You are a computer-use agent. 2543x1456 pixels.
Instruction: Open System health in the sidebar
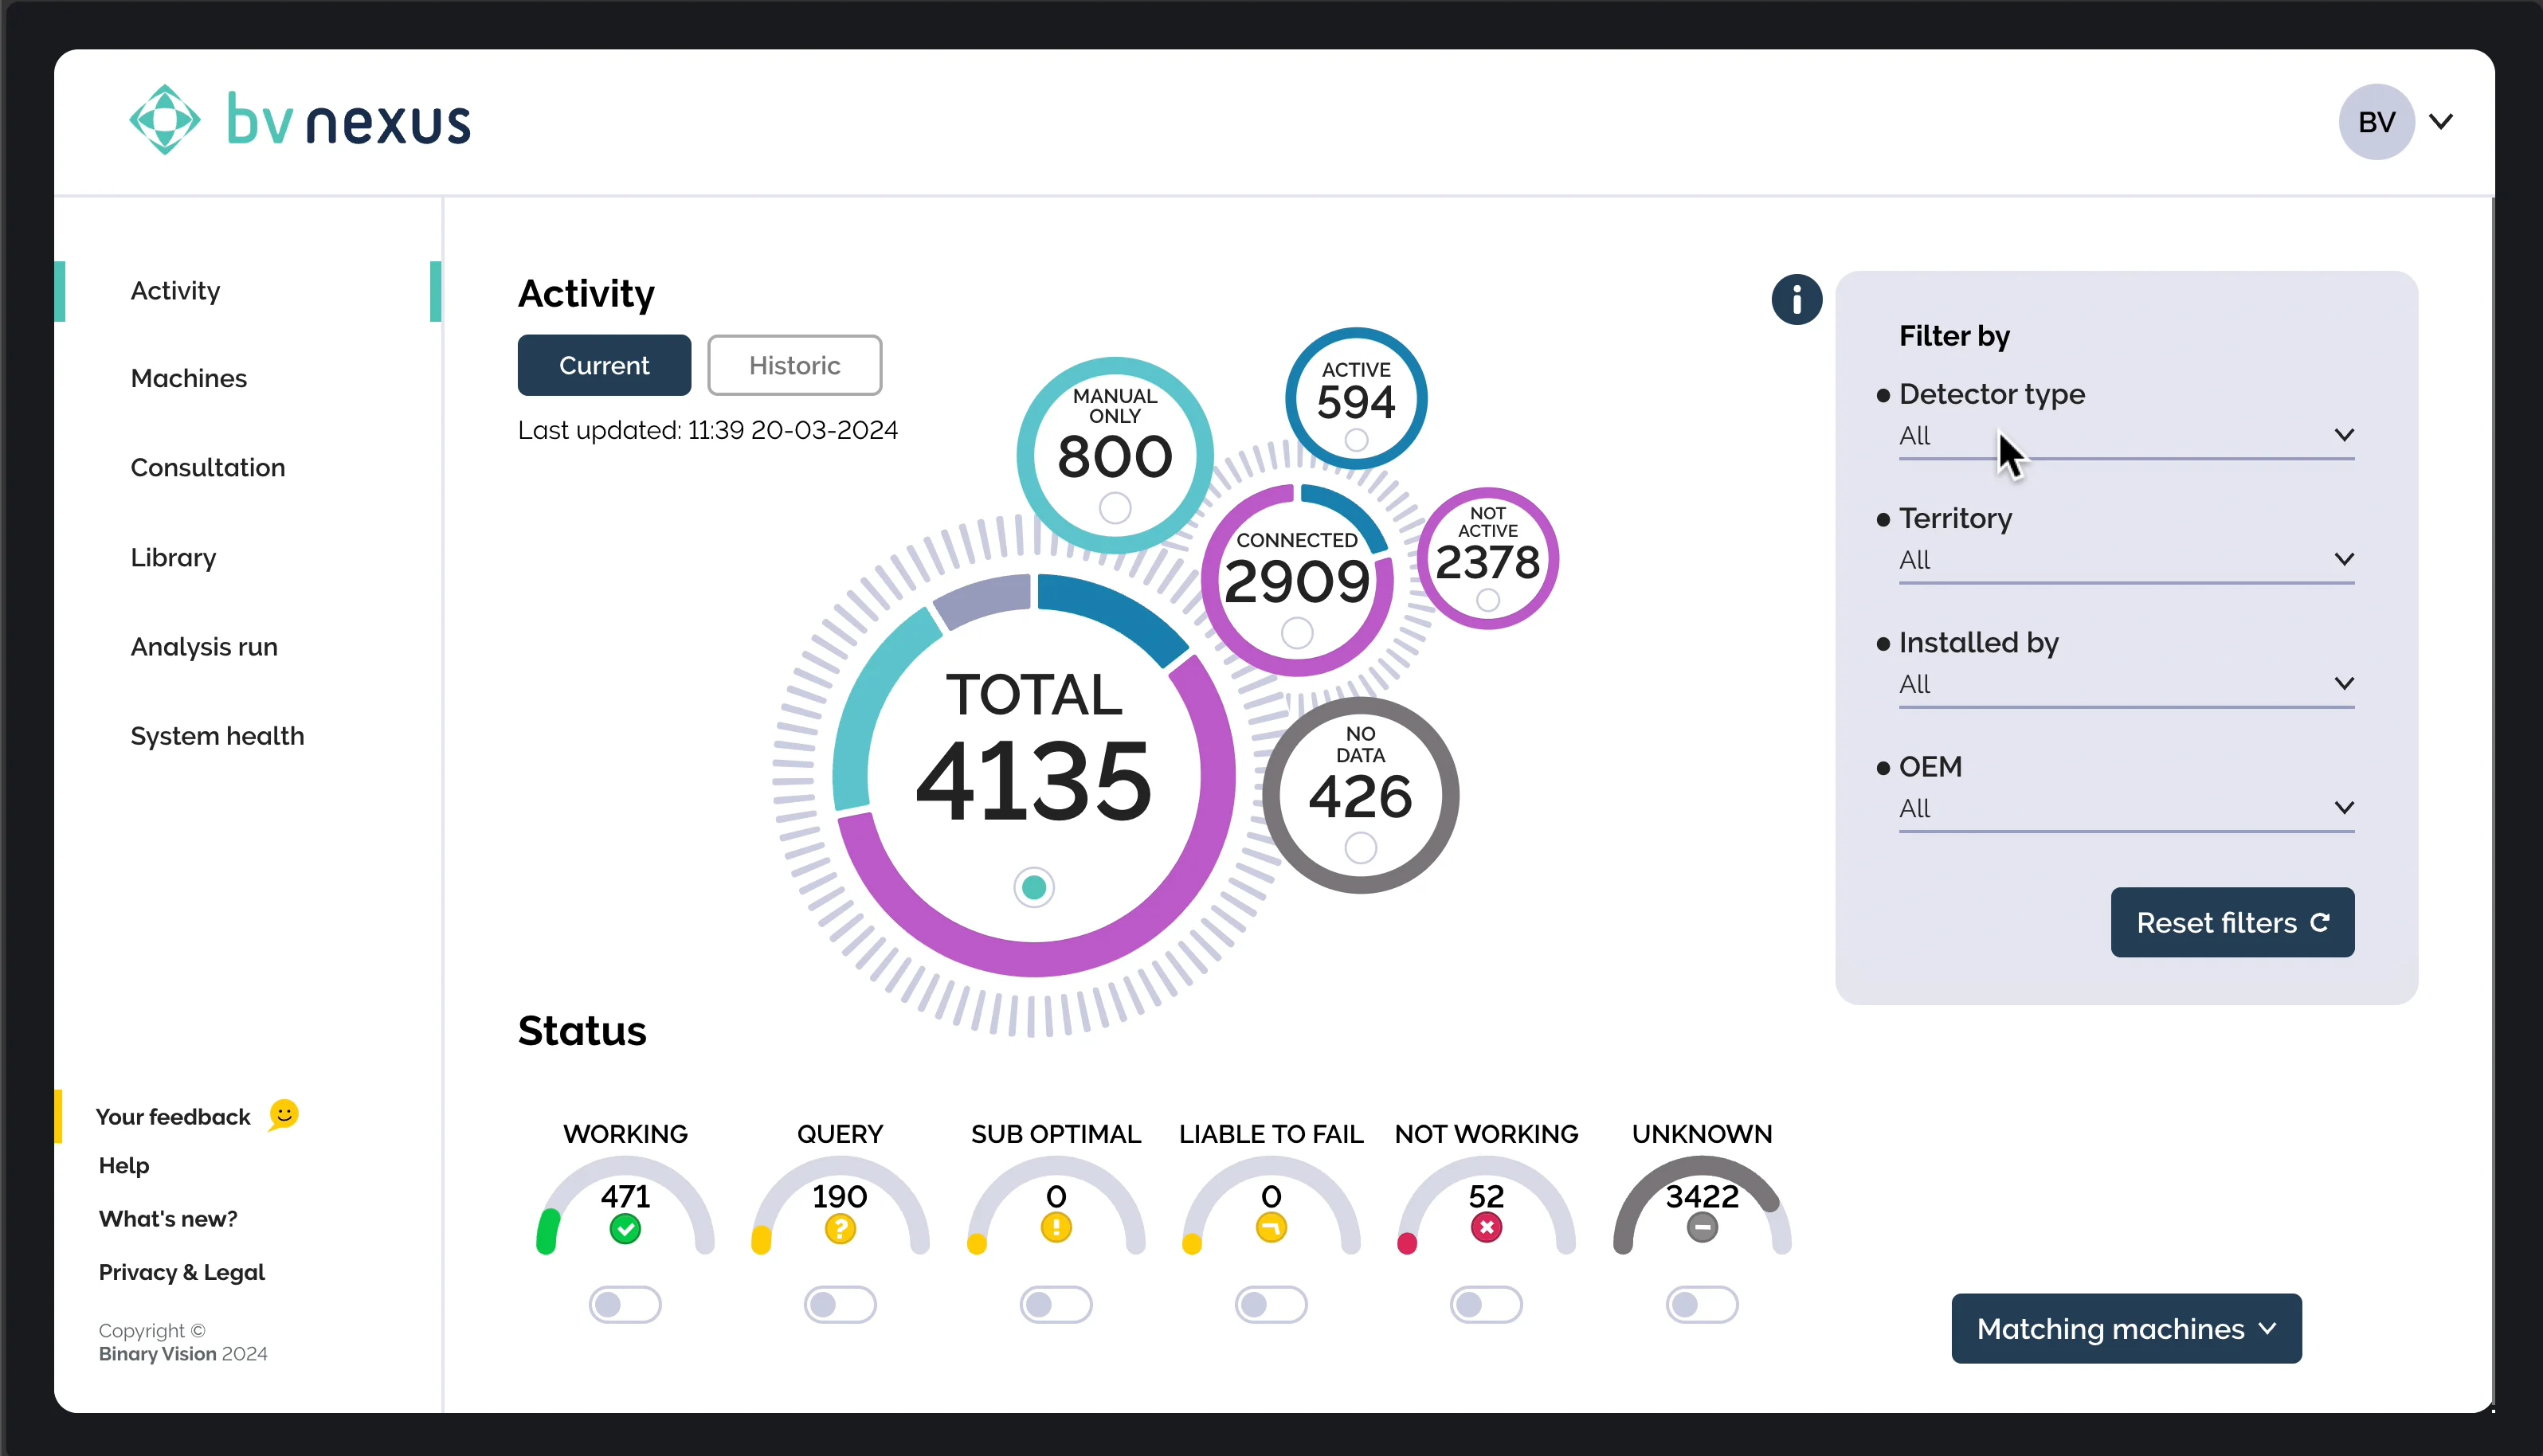tap(217, 736)
